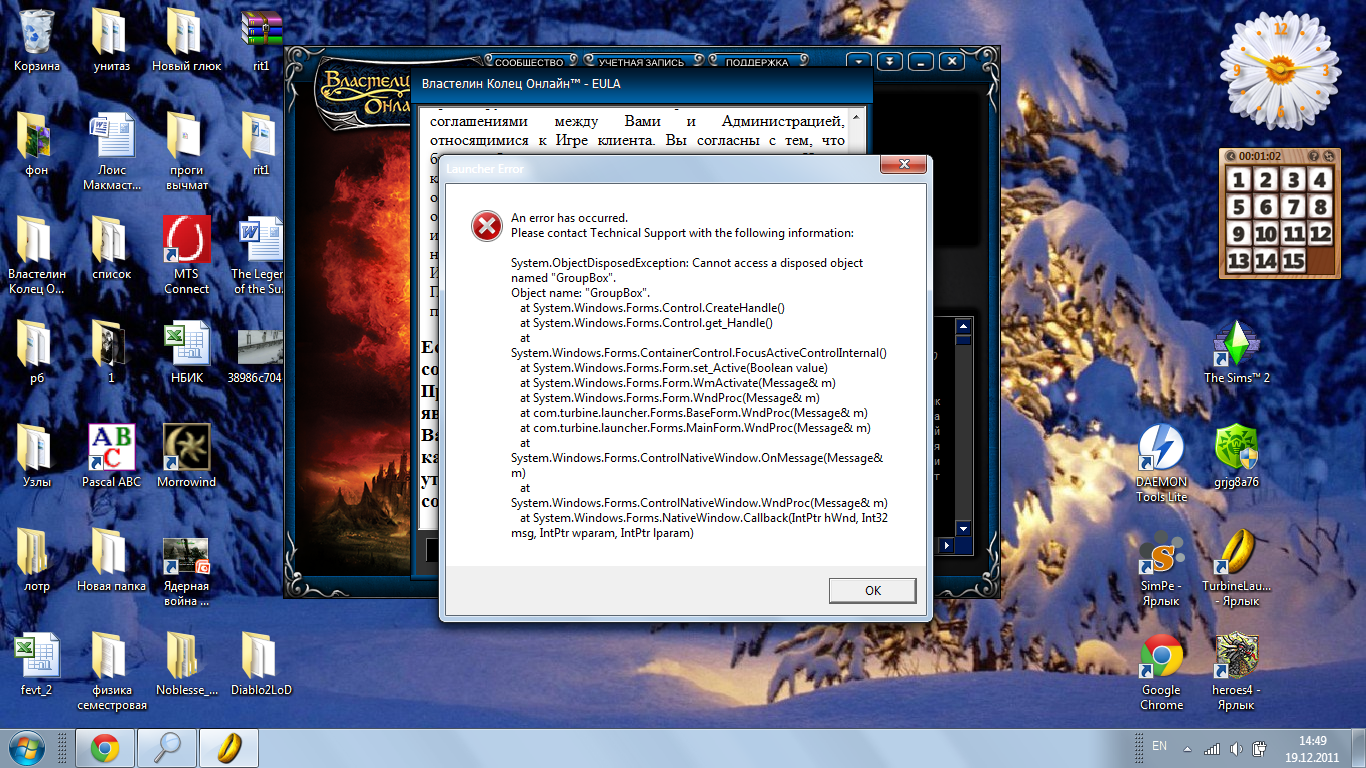
Task: Open the Новый глюк folder
Action: pyautogui.click(x=186, y=39)
